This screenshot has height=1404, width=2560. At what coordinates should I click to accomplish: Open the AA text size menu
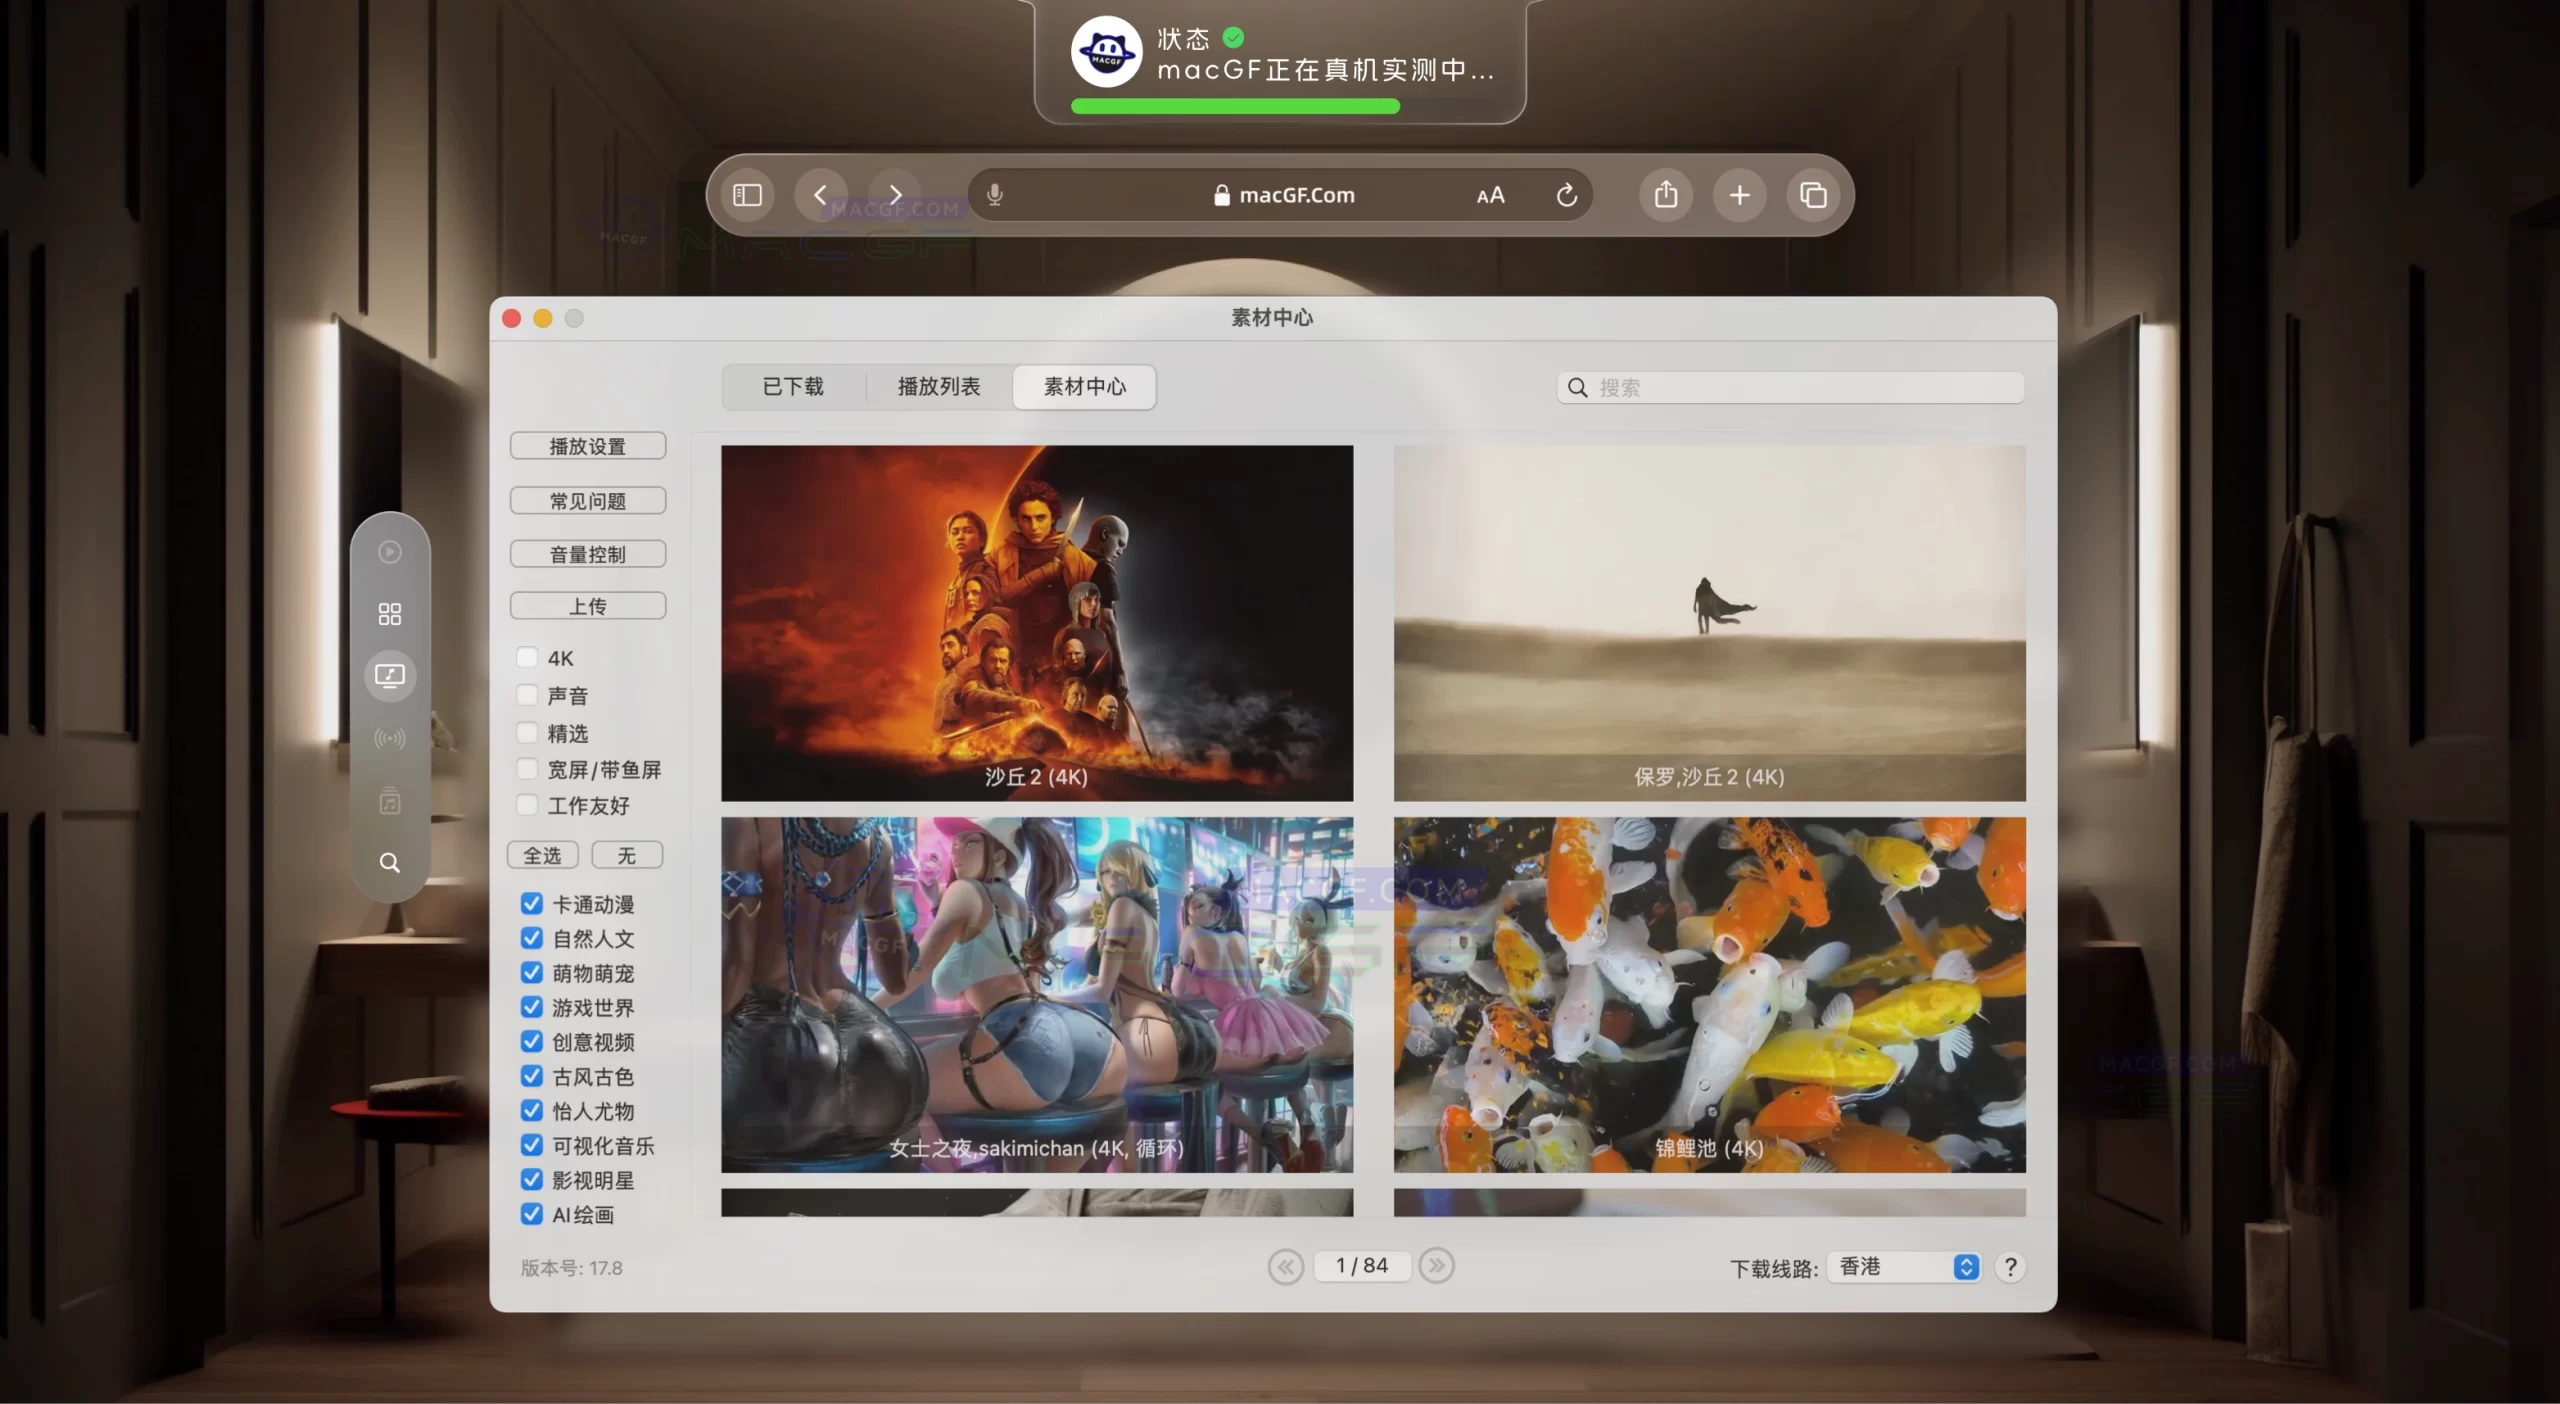1490,195
